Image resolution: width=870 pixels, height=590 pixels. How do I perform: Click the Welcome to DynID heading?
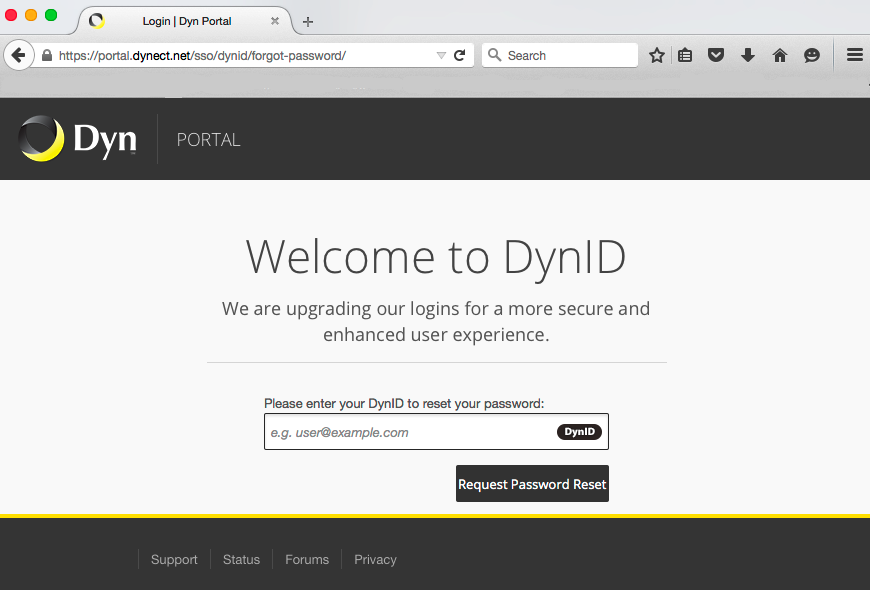436,258
